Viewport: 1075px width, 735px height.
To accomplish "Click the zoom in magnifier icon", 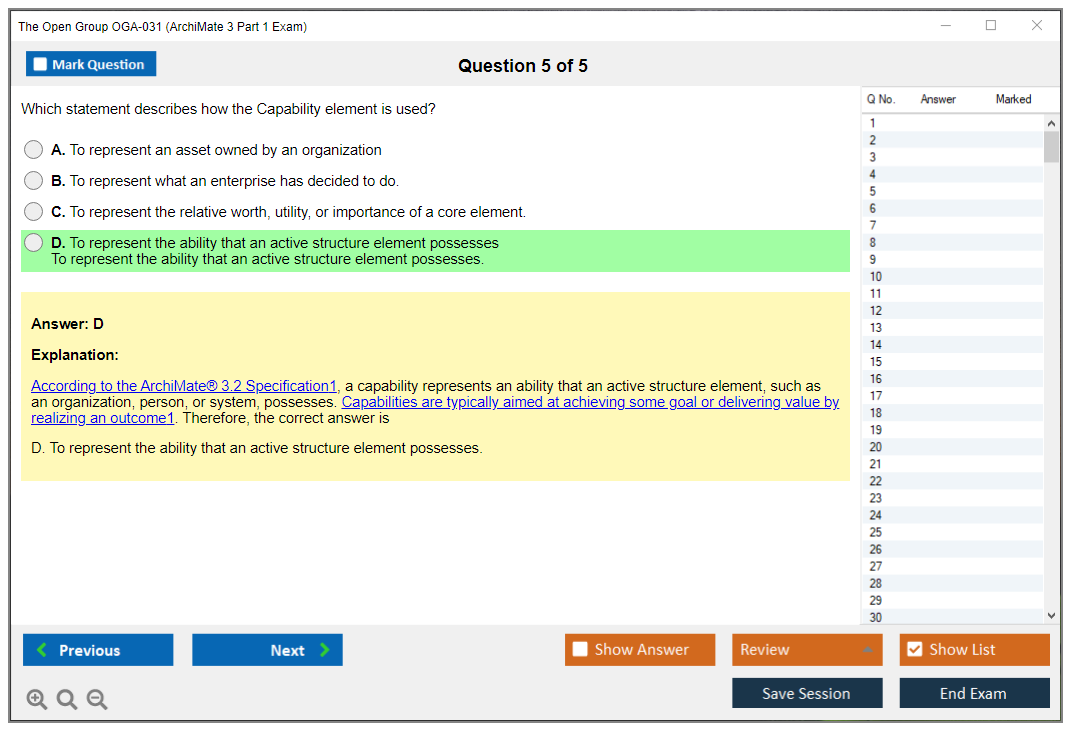I will point(37,699).
